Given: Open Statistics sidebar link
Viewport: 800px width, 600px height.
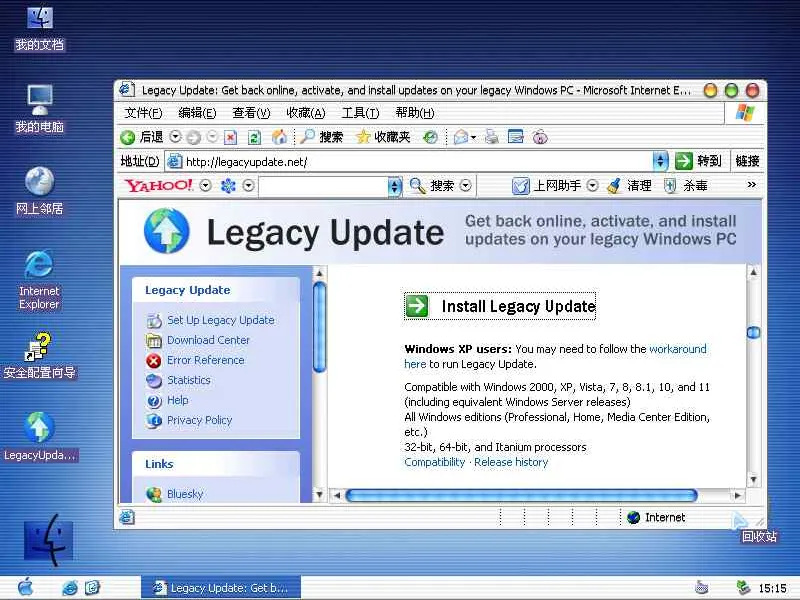Looking at the screenshot, I should (x=189, y=381).
